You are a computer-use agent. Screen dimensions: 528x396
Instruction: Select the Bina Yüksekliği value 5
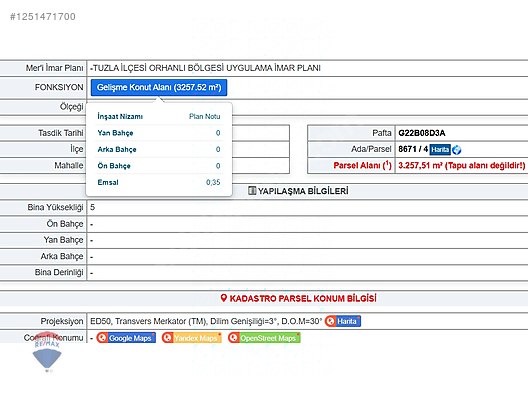93,207
